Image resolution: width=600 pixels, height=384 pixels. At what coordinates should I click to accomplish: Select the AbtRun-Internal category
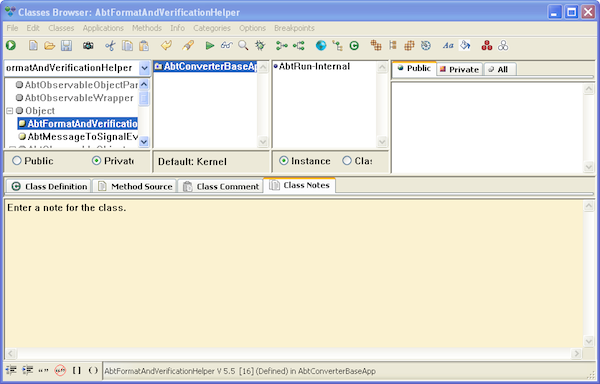pyautogui.click(x=311, y=67)
